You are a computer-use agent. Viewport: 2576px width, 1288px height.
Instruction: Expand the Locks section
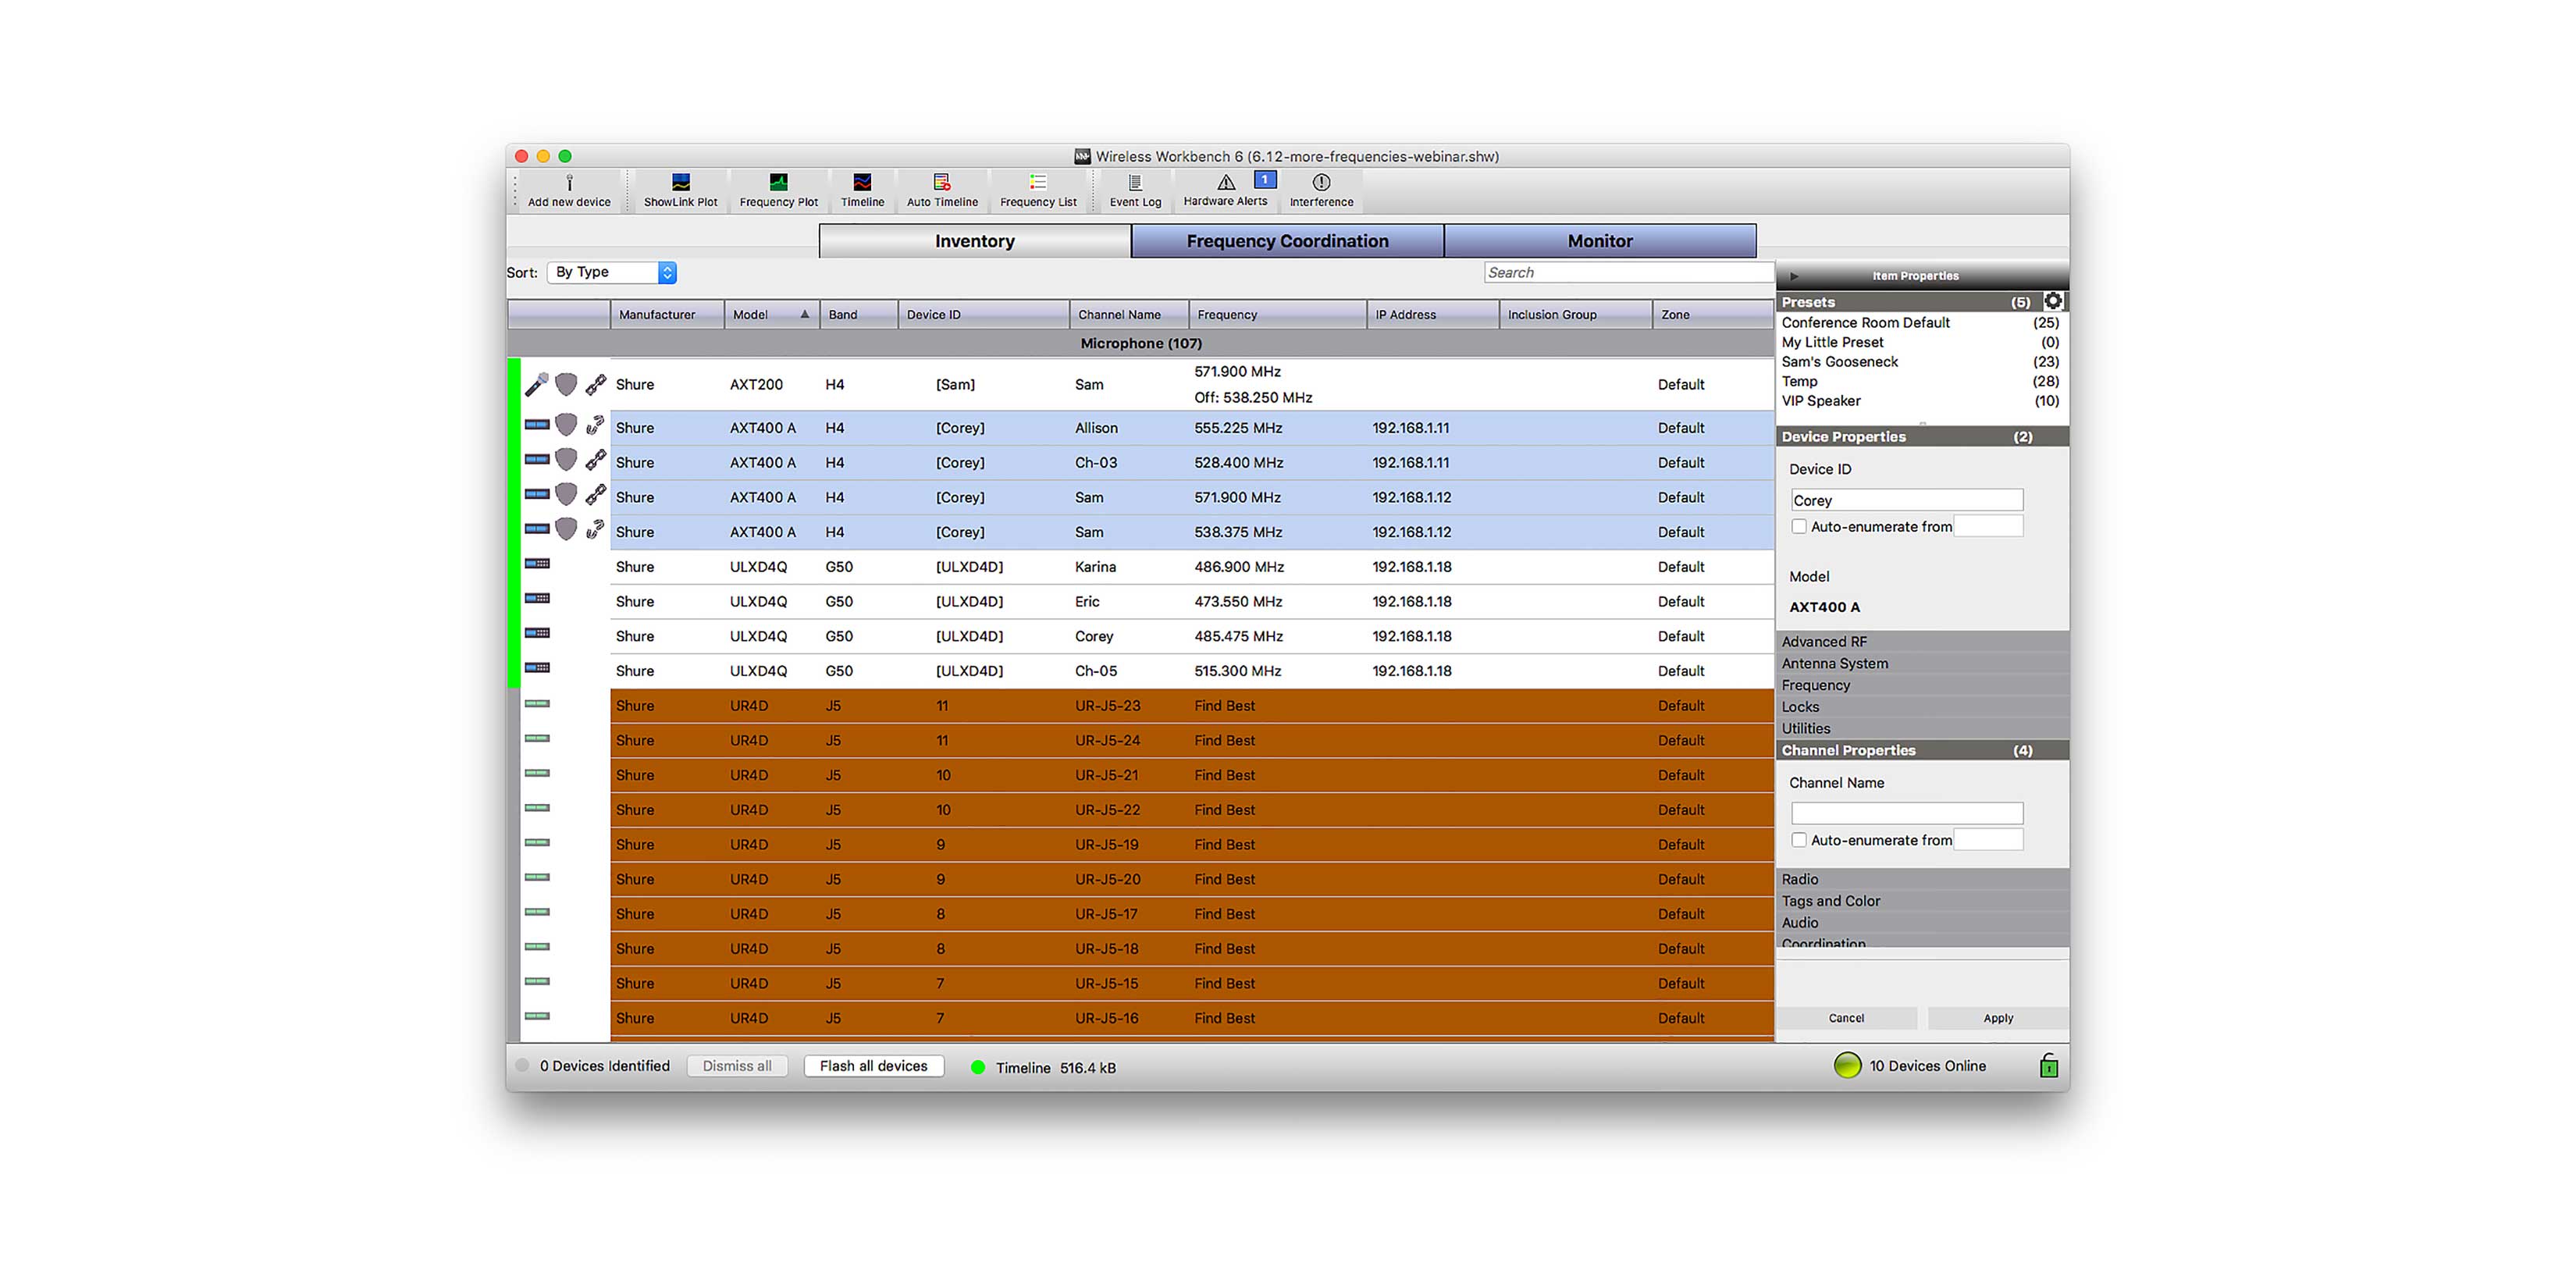coord(1923,707)
